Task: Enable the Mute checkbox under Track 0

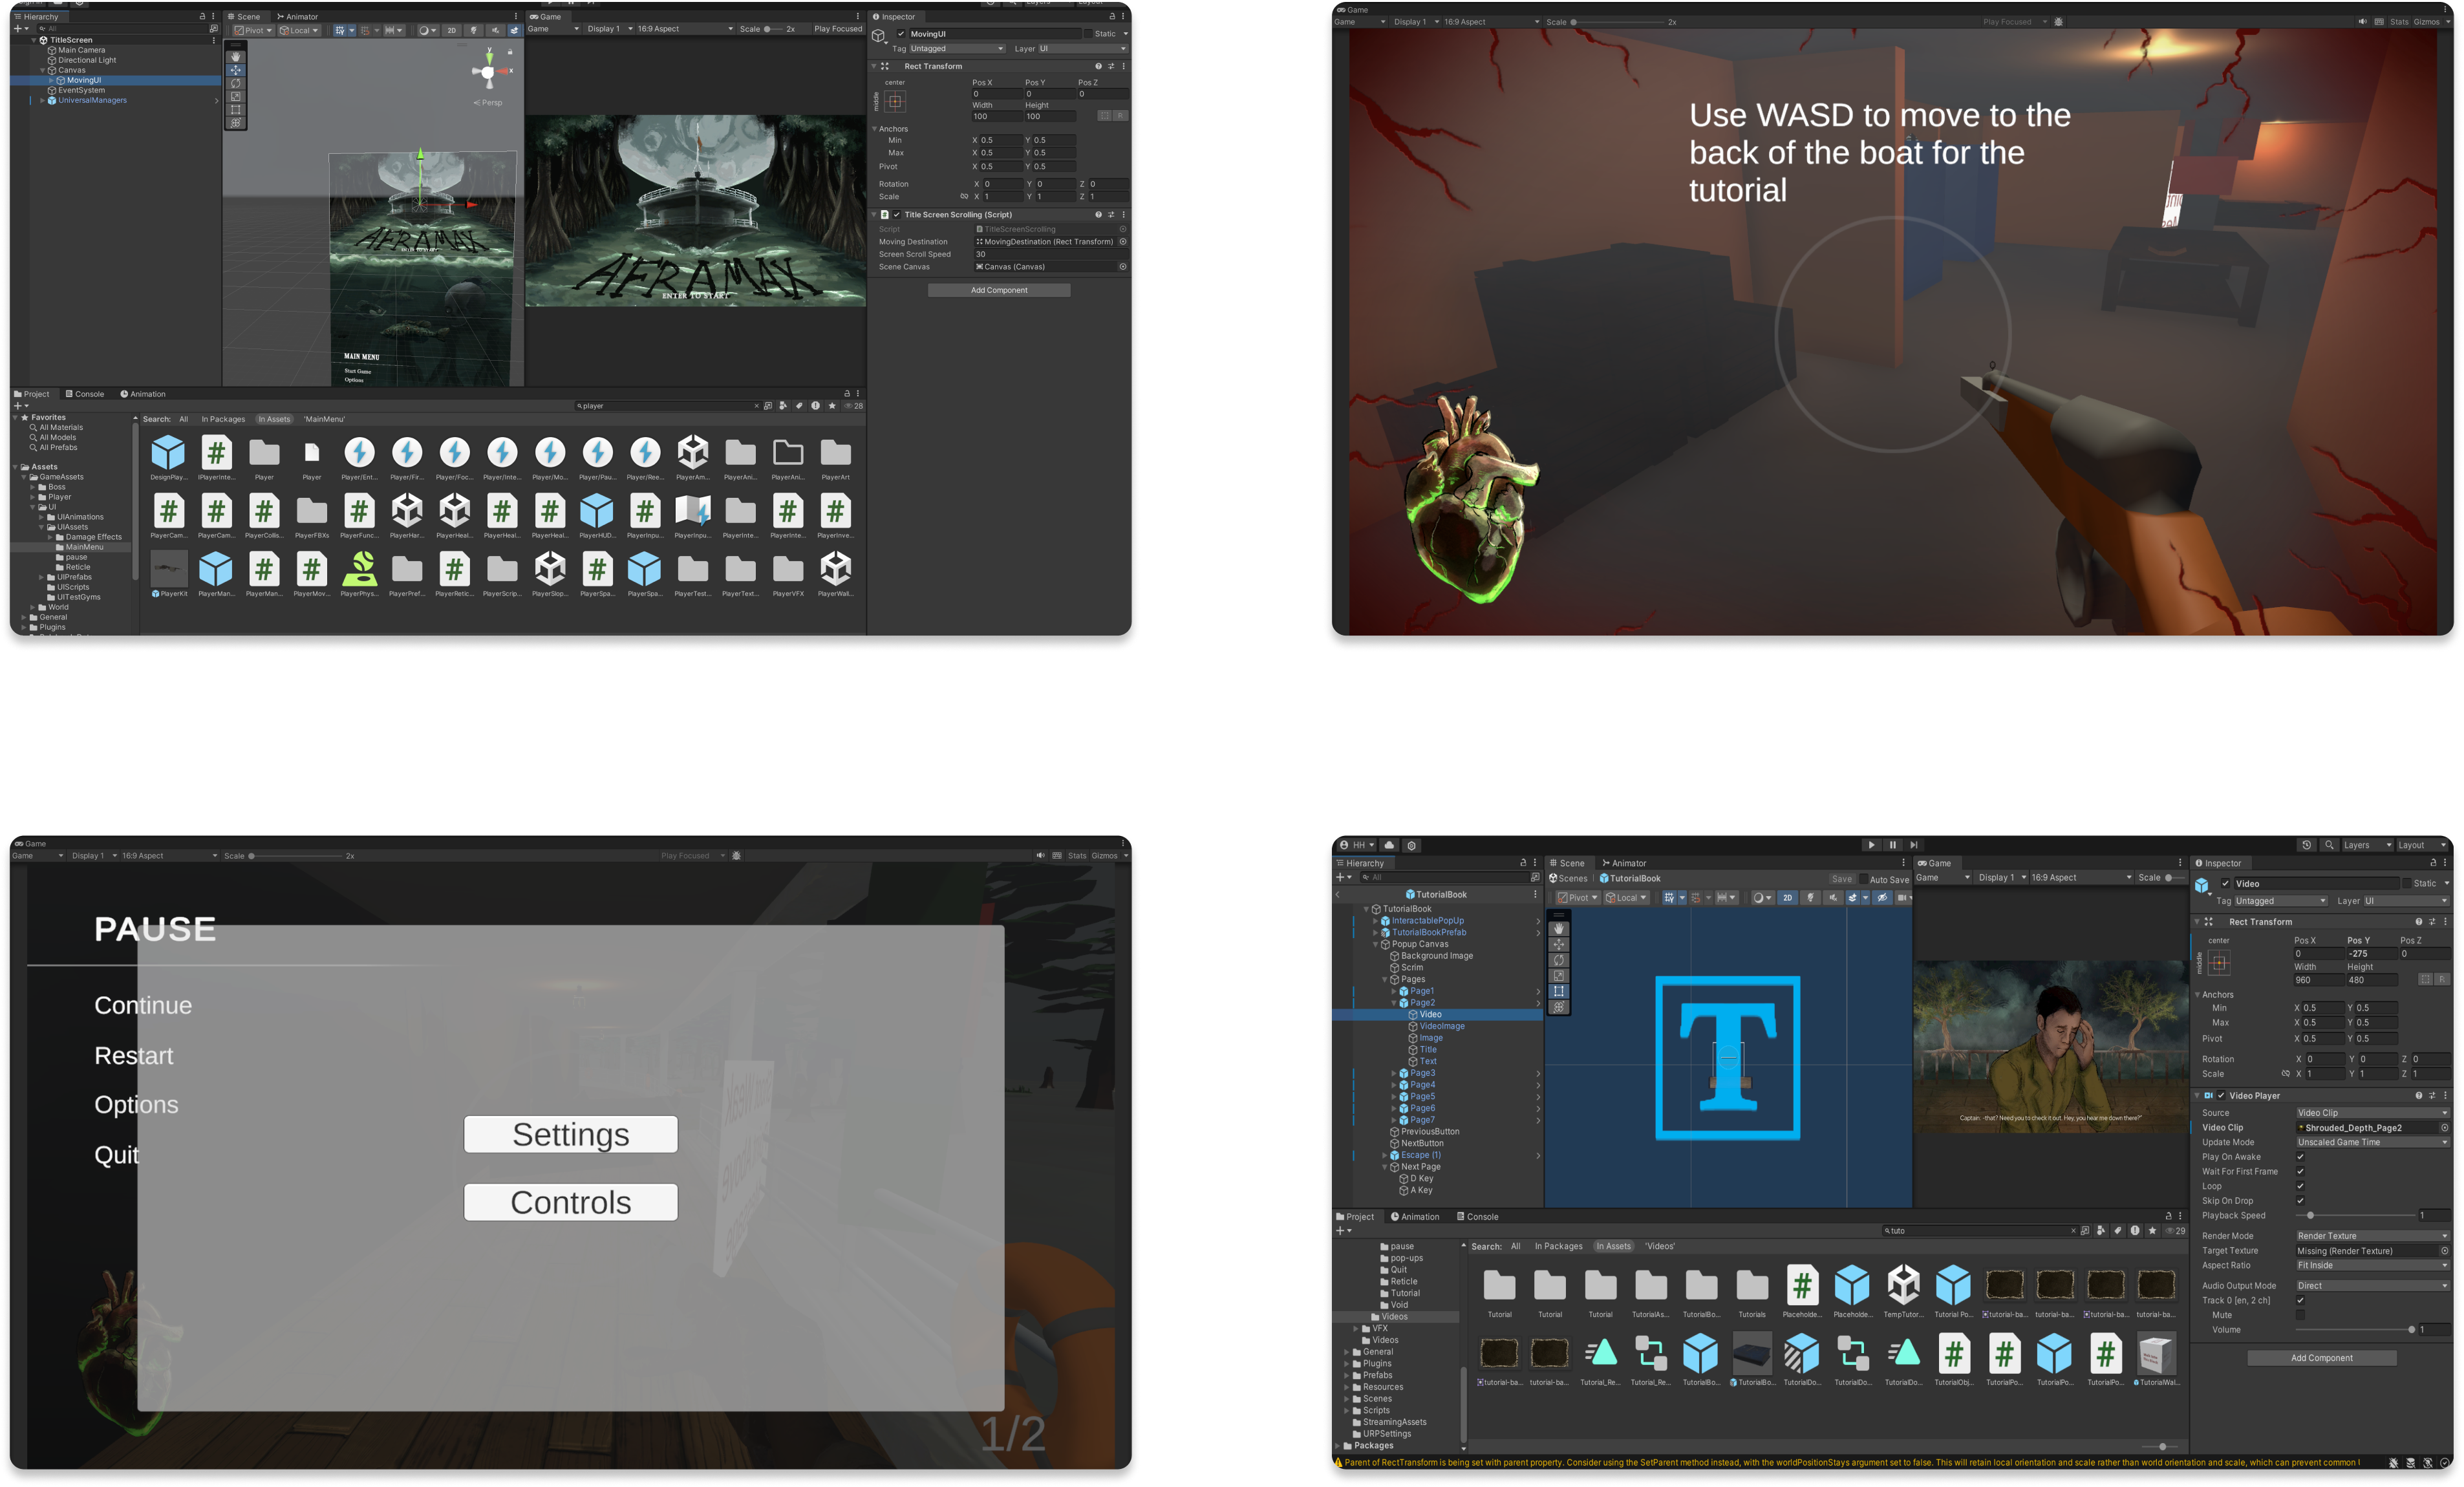Action: (2300, 1315)
